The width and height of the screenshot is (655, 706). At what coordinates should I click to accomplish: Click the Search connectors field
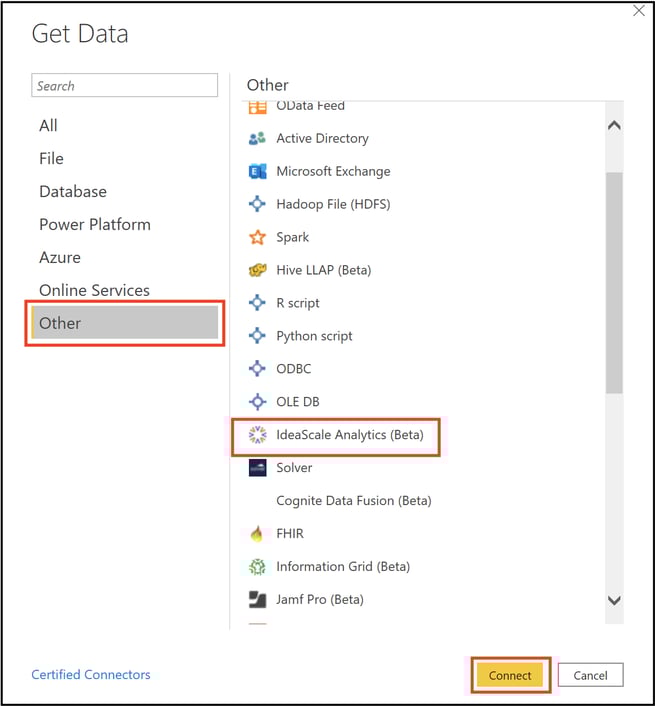click(x=125, y=85)
